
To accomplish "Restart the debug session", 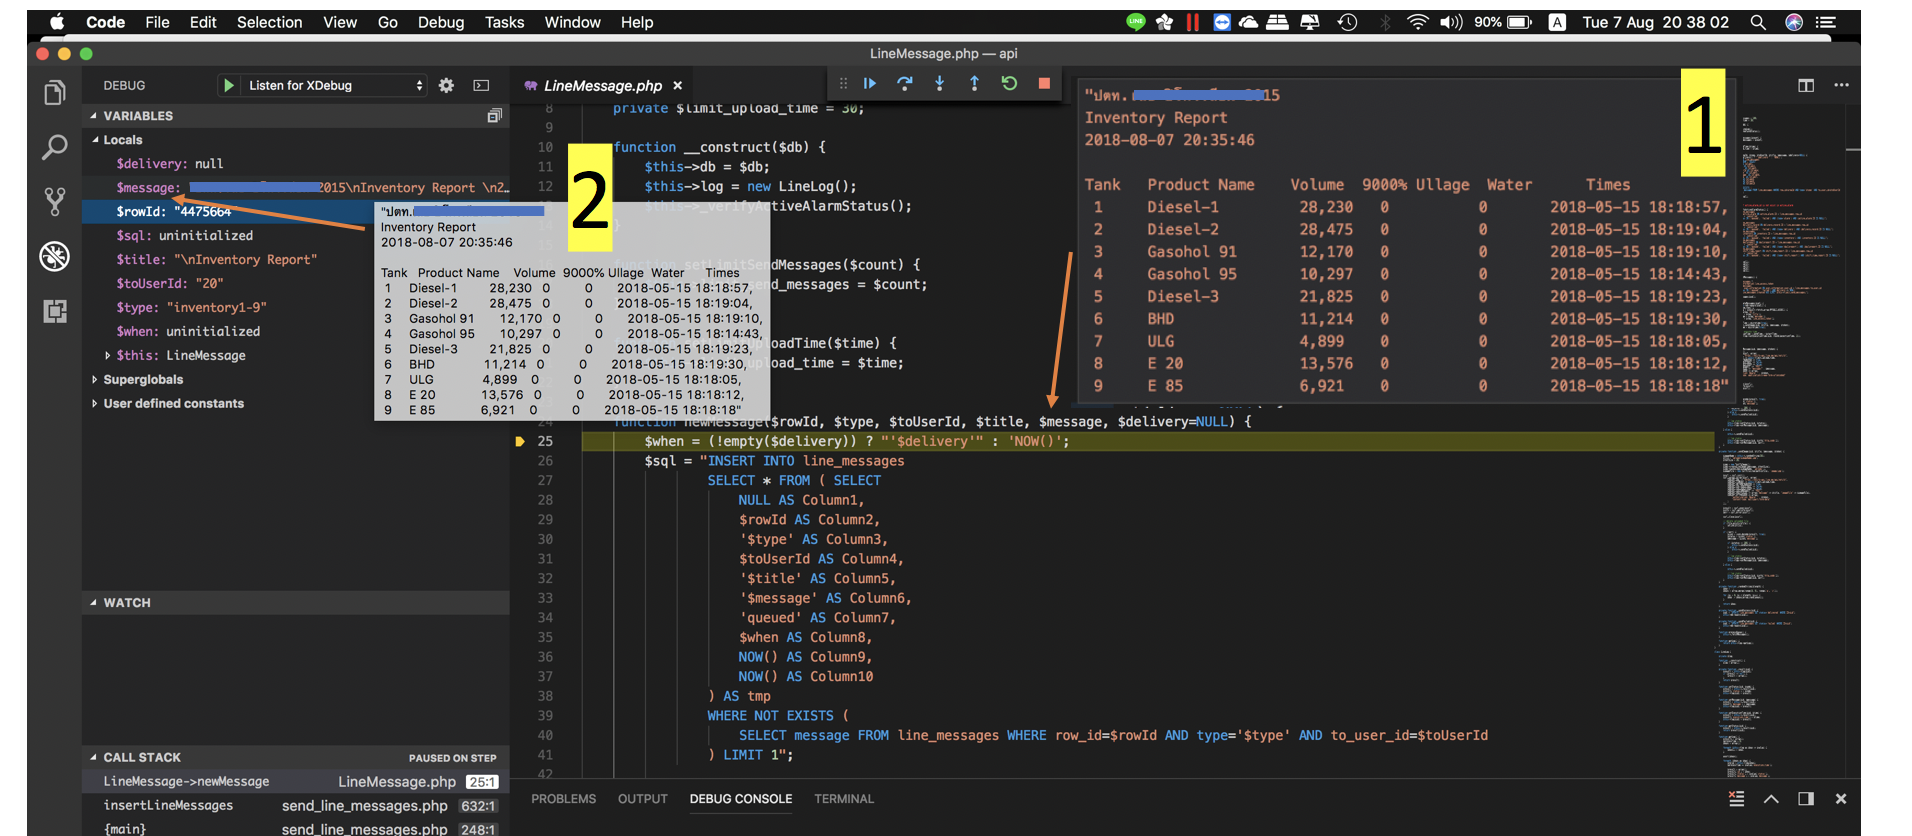I will click(1010, 84).
